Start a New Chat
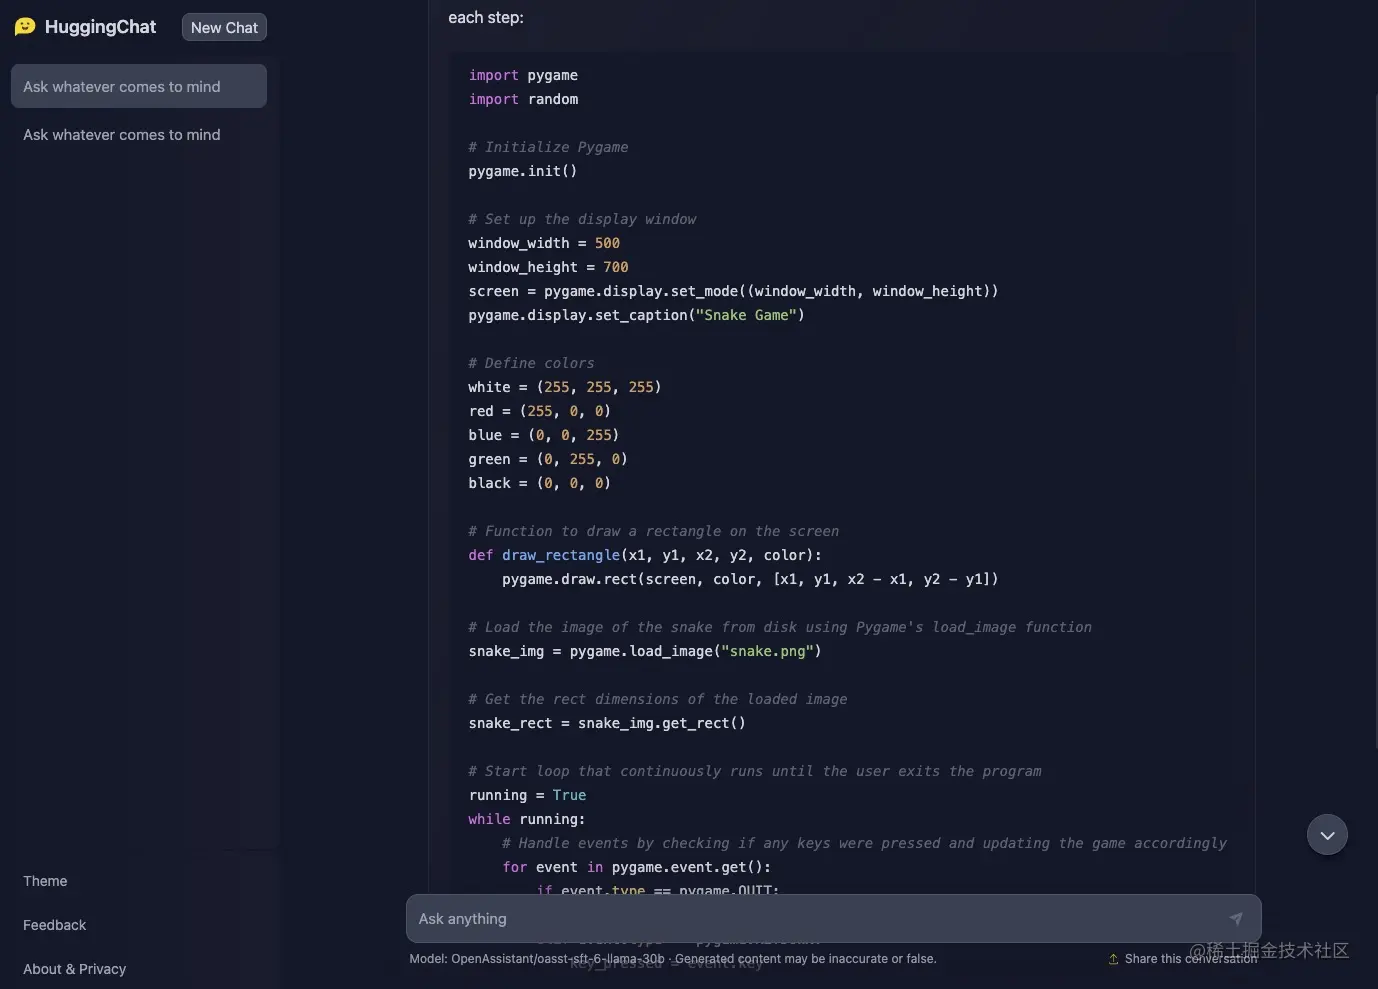This screenshot has width=1378, height=989. (x=224, y=28)
